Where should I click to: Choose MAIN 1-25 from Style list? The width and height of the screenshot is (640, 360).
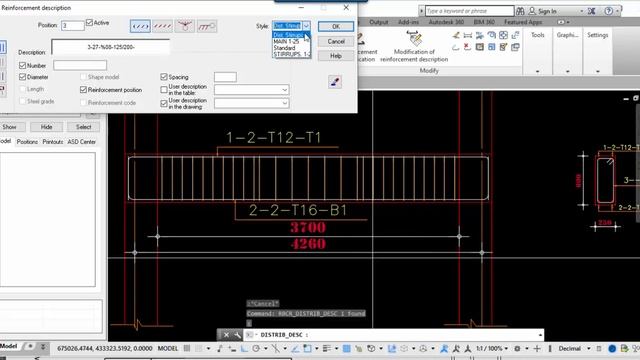coord(291,42)
